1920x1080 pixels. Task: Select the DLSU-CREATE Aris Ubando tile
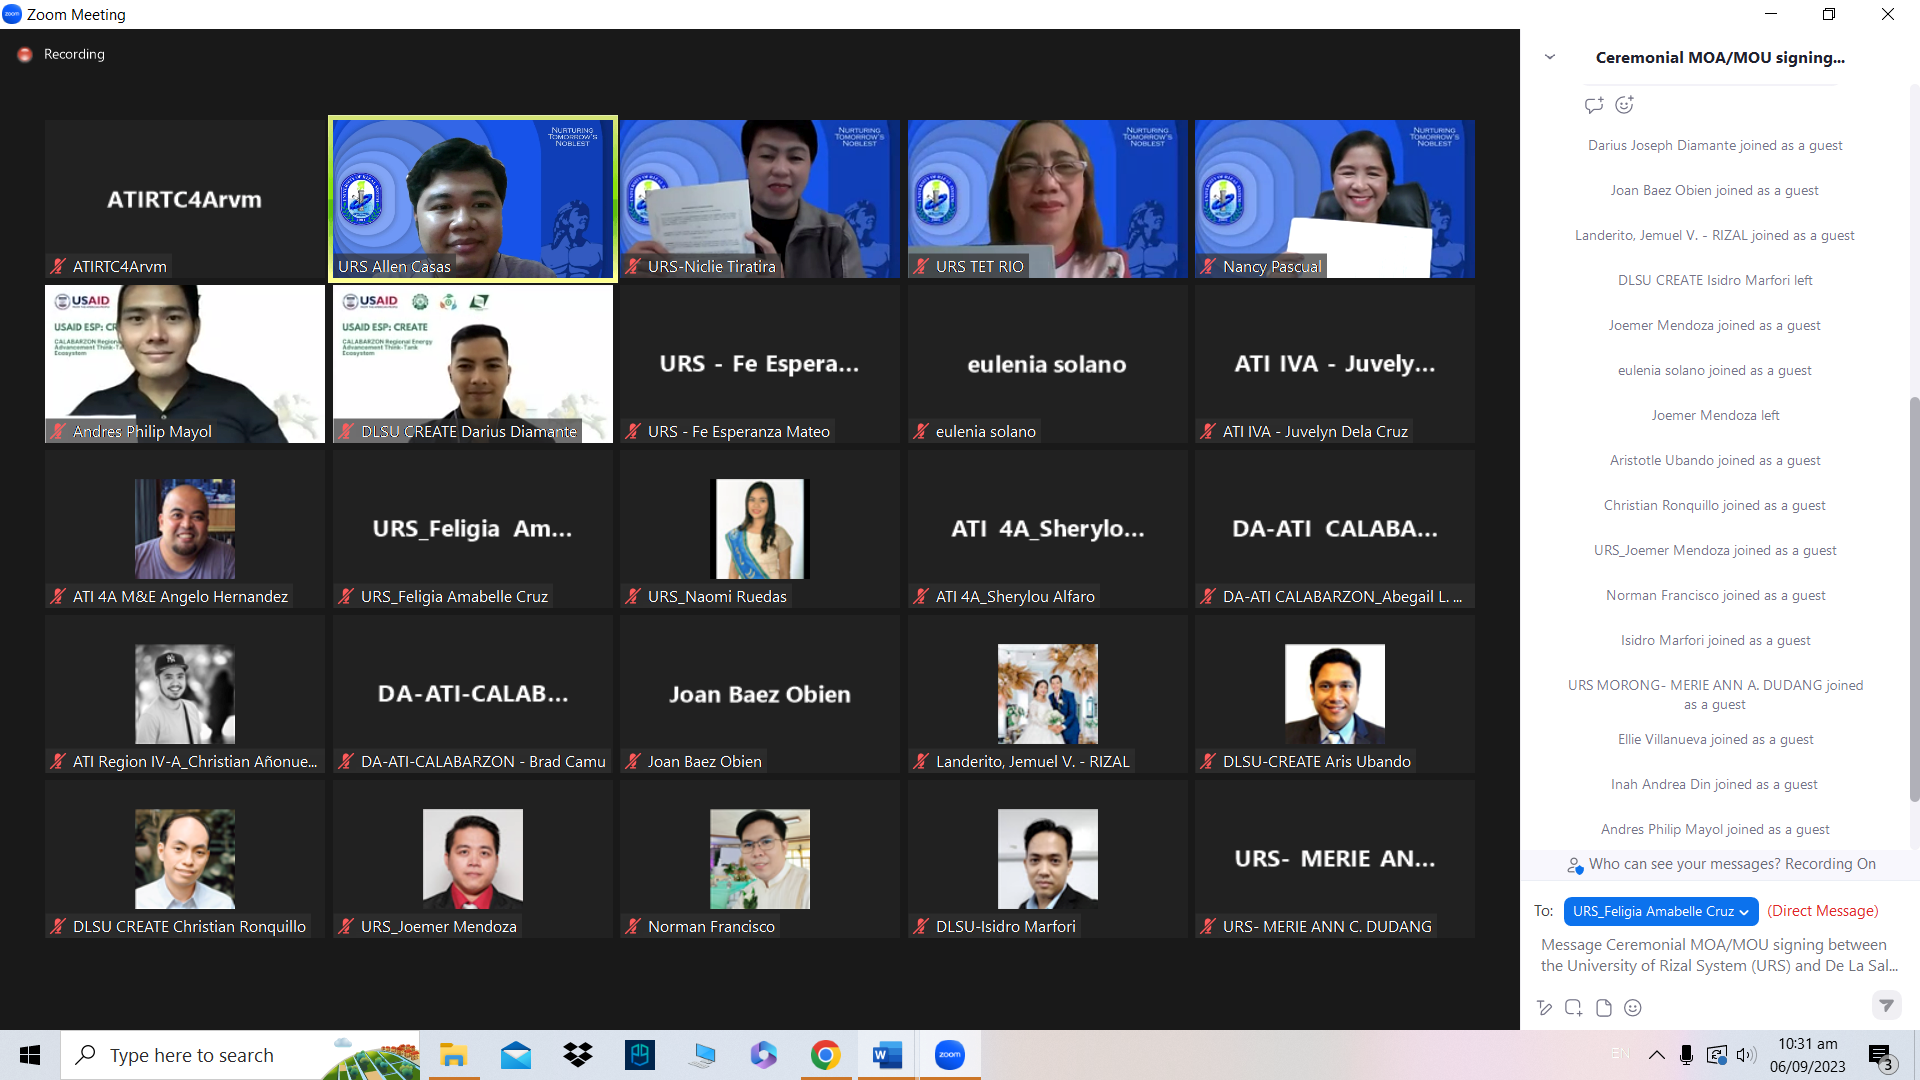(x=1335, y=694)
